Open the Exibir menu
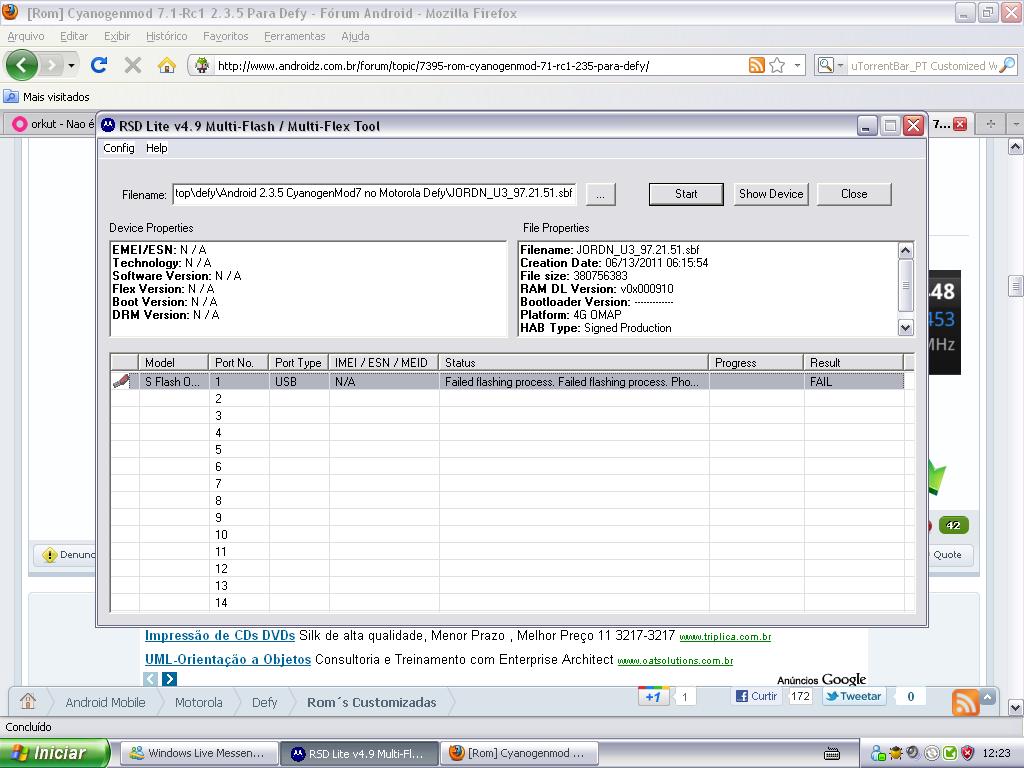1024x768 pixels. tap(117, 36)
